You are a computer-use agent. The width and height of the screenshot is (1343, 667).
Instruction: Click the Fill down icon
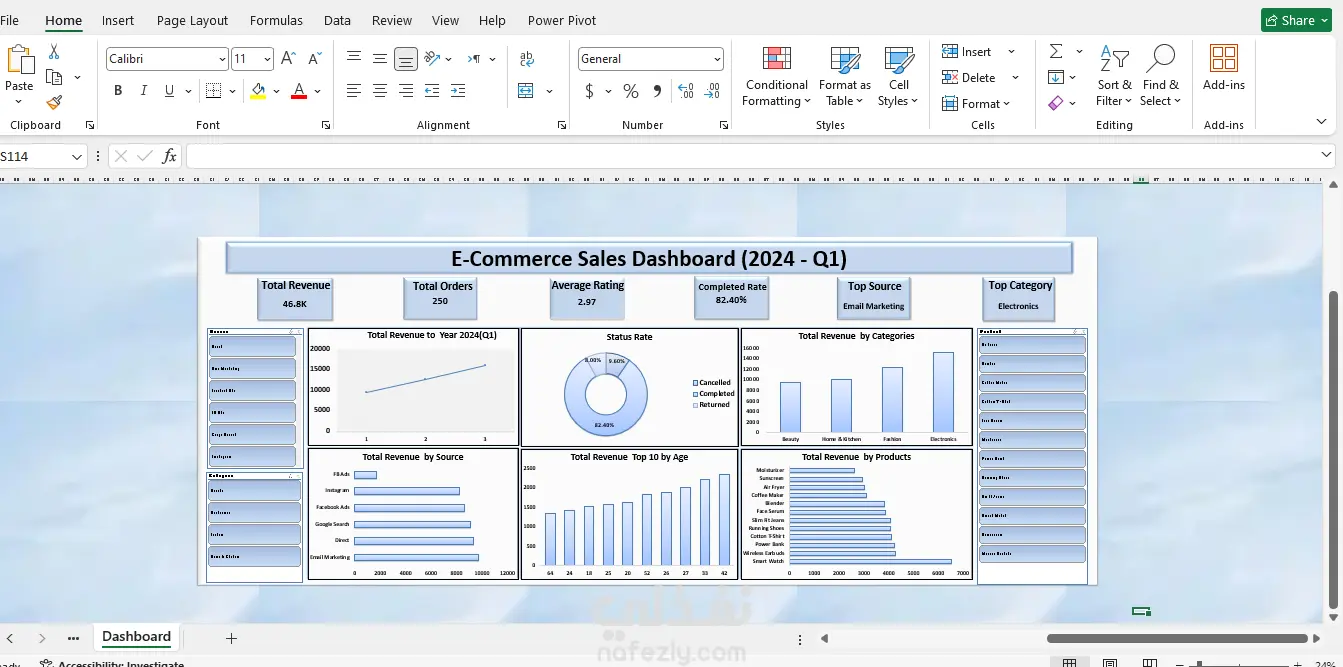pos(1056,77)
